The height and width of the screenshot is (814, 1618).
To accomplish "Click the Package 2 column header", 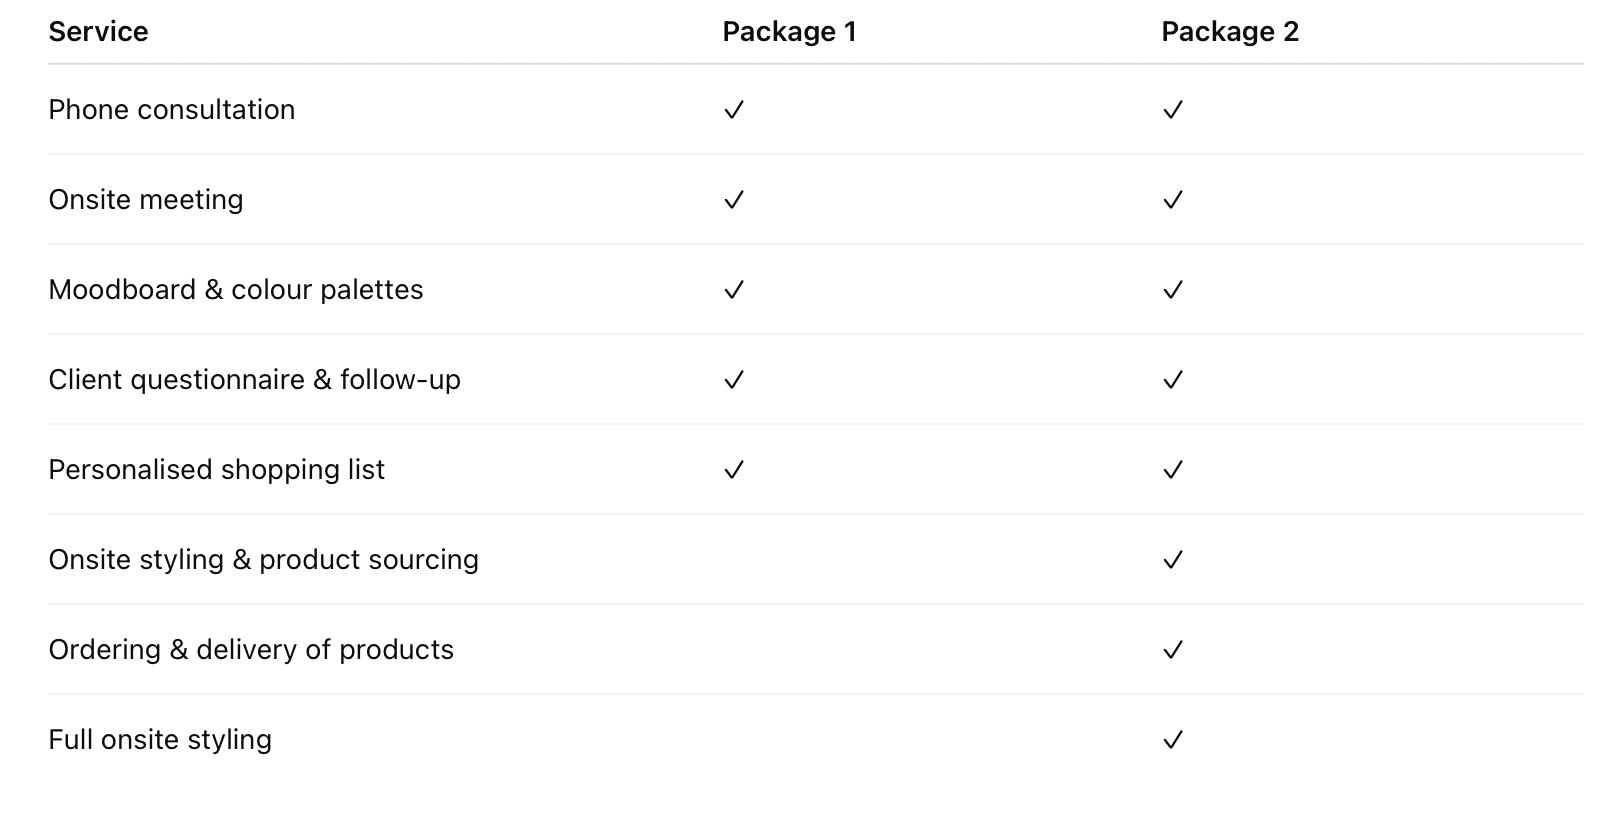I will click(1229, 32).
